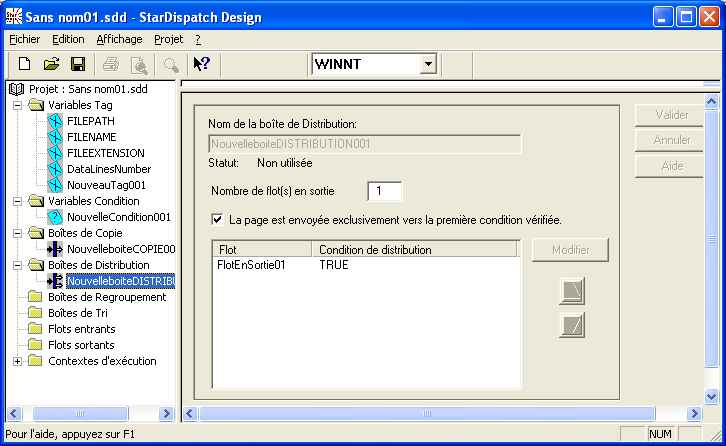Open the Projet menu
This screenshot has width=726, height=446.
pos(168,39)
